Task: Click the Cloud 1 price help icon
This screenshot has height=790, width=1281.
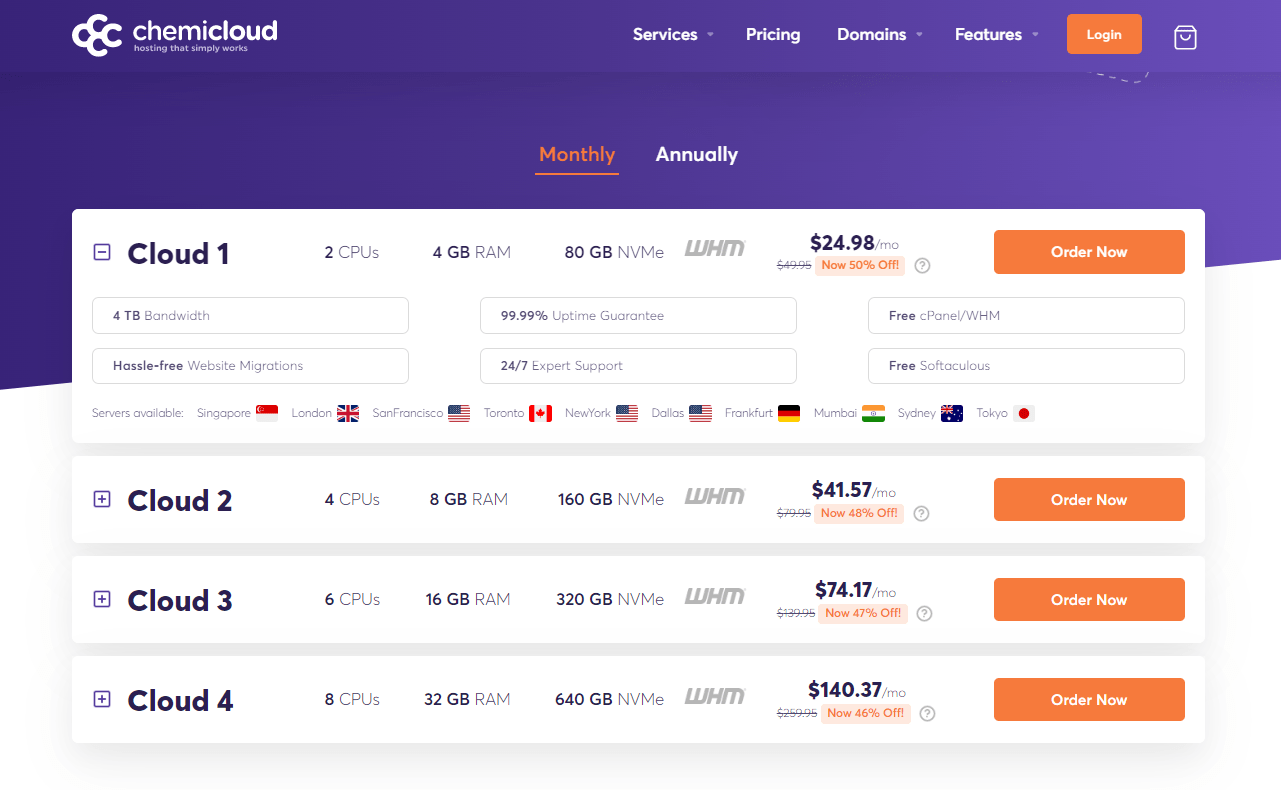Action: point(923,266)
